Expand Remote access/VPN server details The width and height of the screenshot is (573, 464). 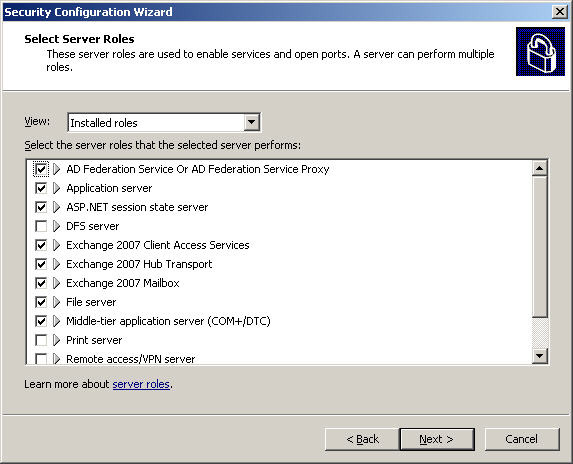[56, 359]
